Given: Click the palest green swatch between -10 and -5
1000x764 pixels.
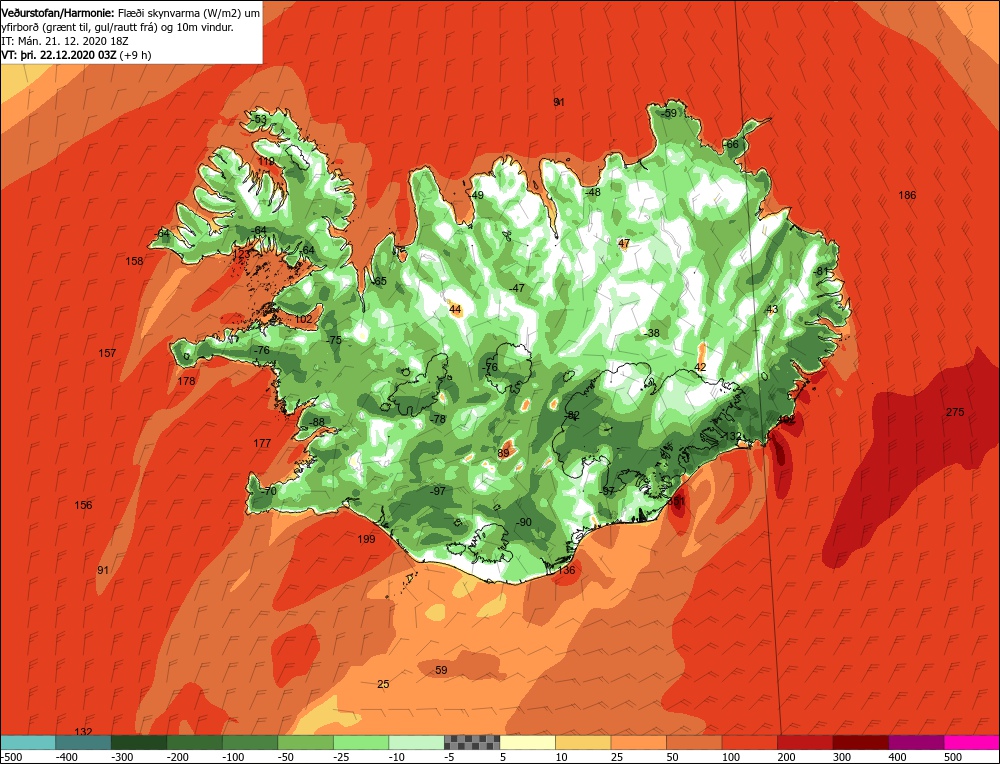Looking at the screenshot, I should 416,742.
